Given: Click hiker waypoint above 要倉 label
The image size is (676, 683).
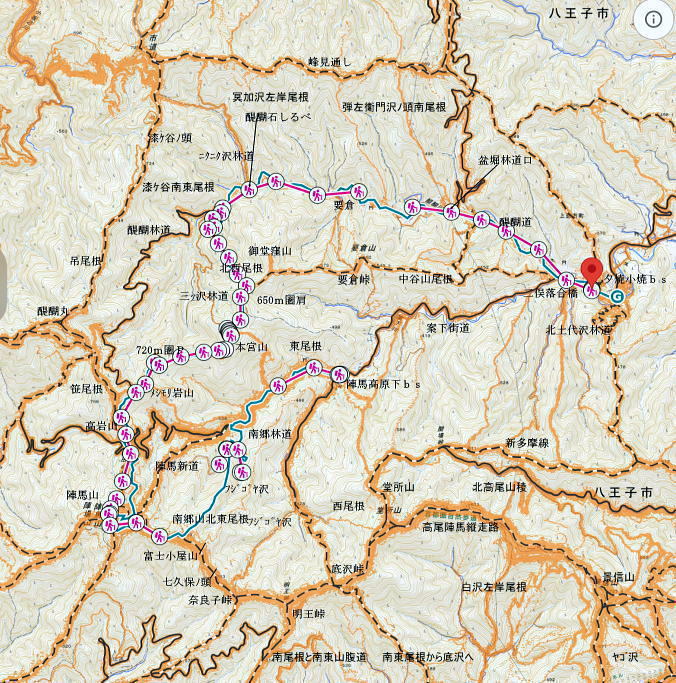Looking at the screenshot, I should pos(358,191).
